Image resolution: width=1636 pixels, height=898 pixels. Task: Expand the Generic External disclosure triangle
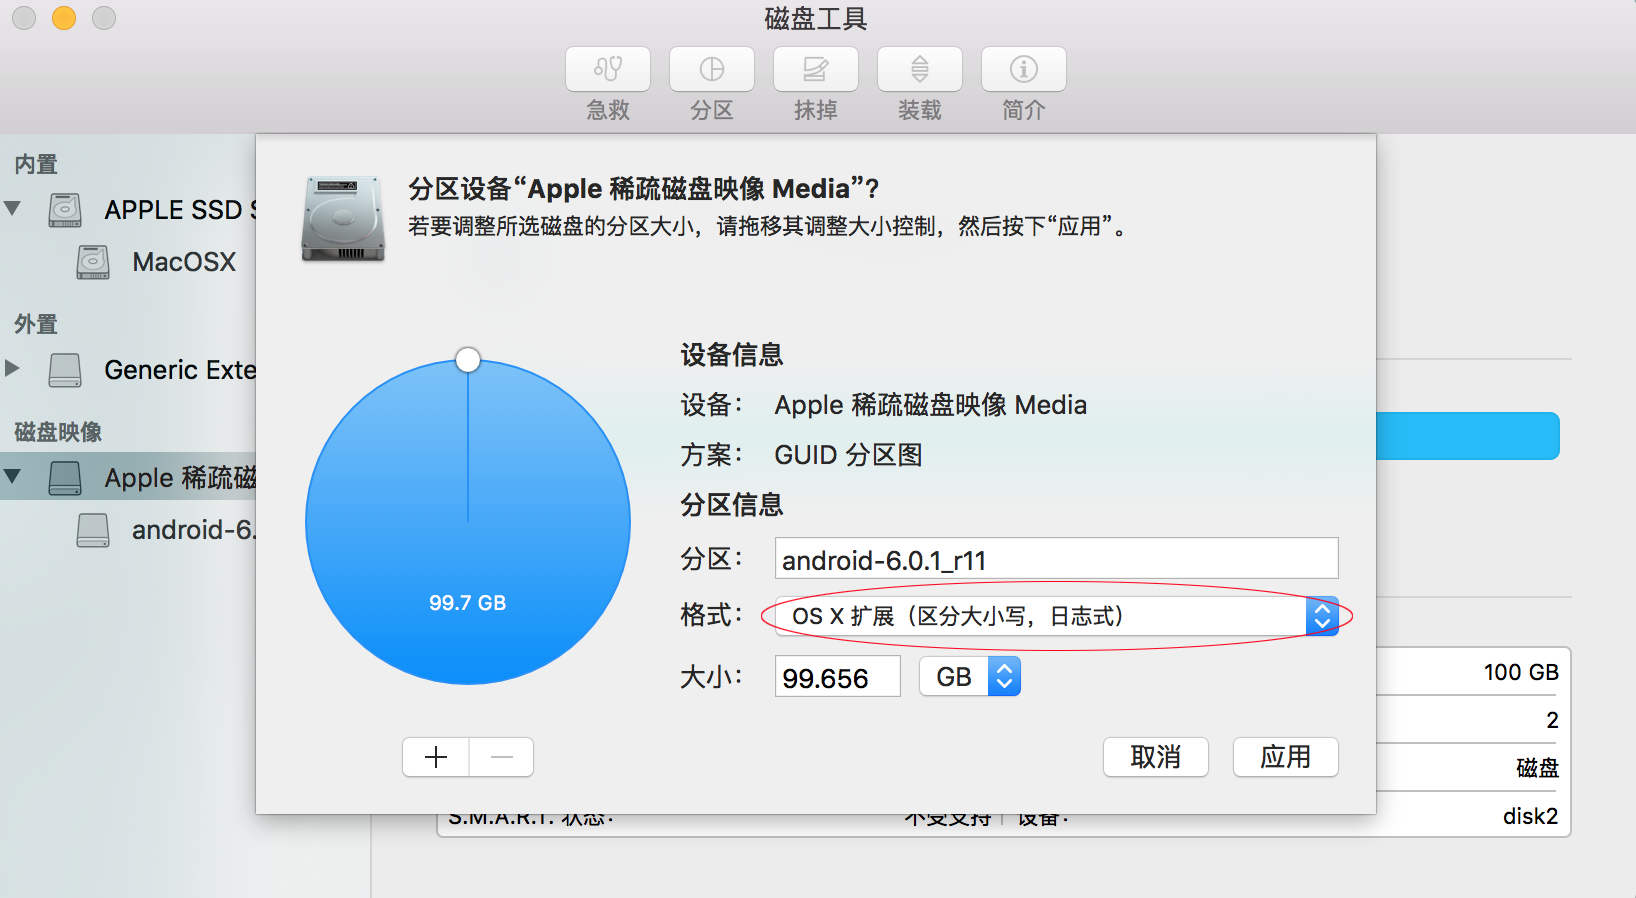tap(13, 368)
